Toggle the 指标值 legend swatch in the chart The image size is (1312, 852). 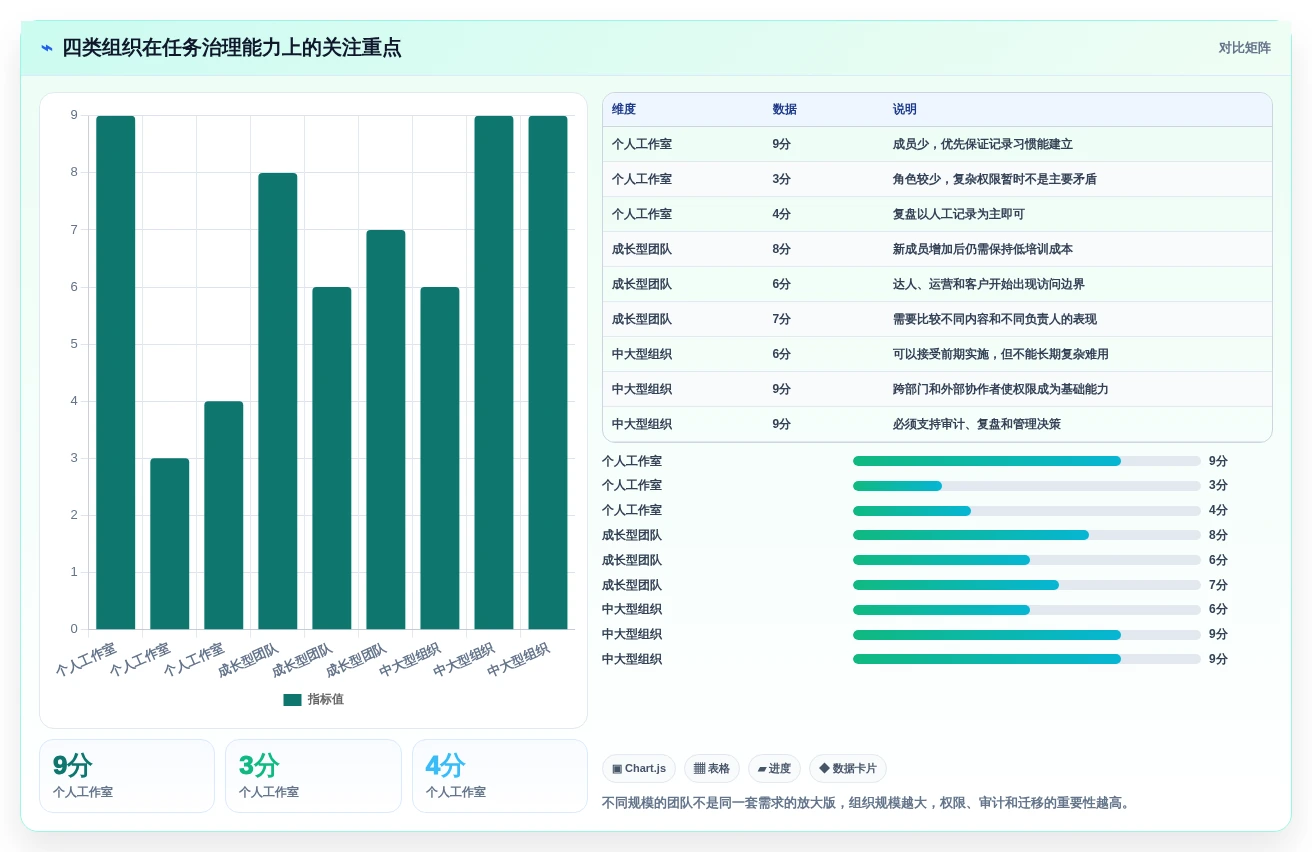click(x=292, y=700)
